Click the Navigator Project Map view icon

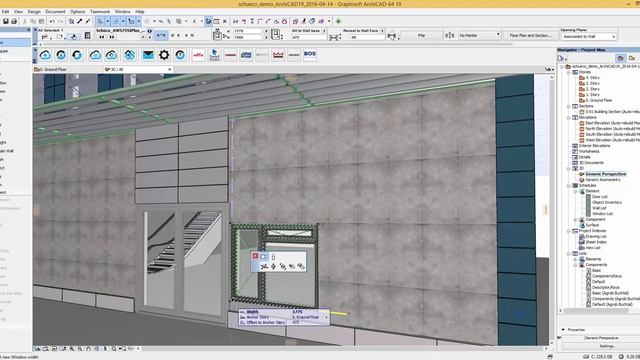(x=620, y=58)
